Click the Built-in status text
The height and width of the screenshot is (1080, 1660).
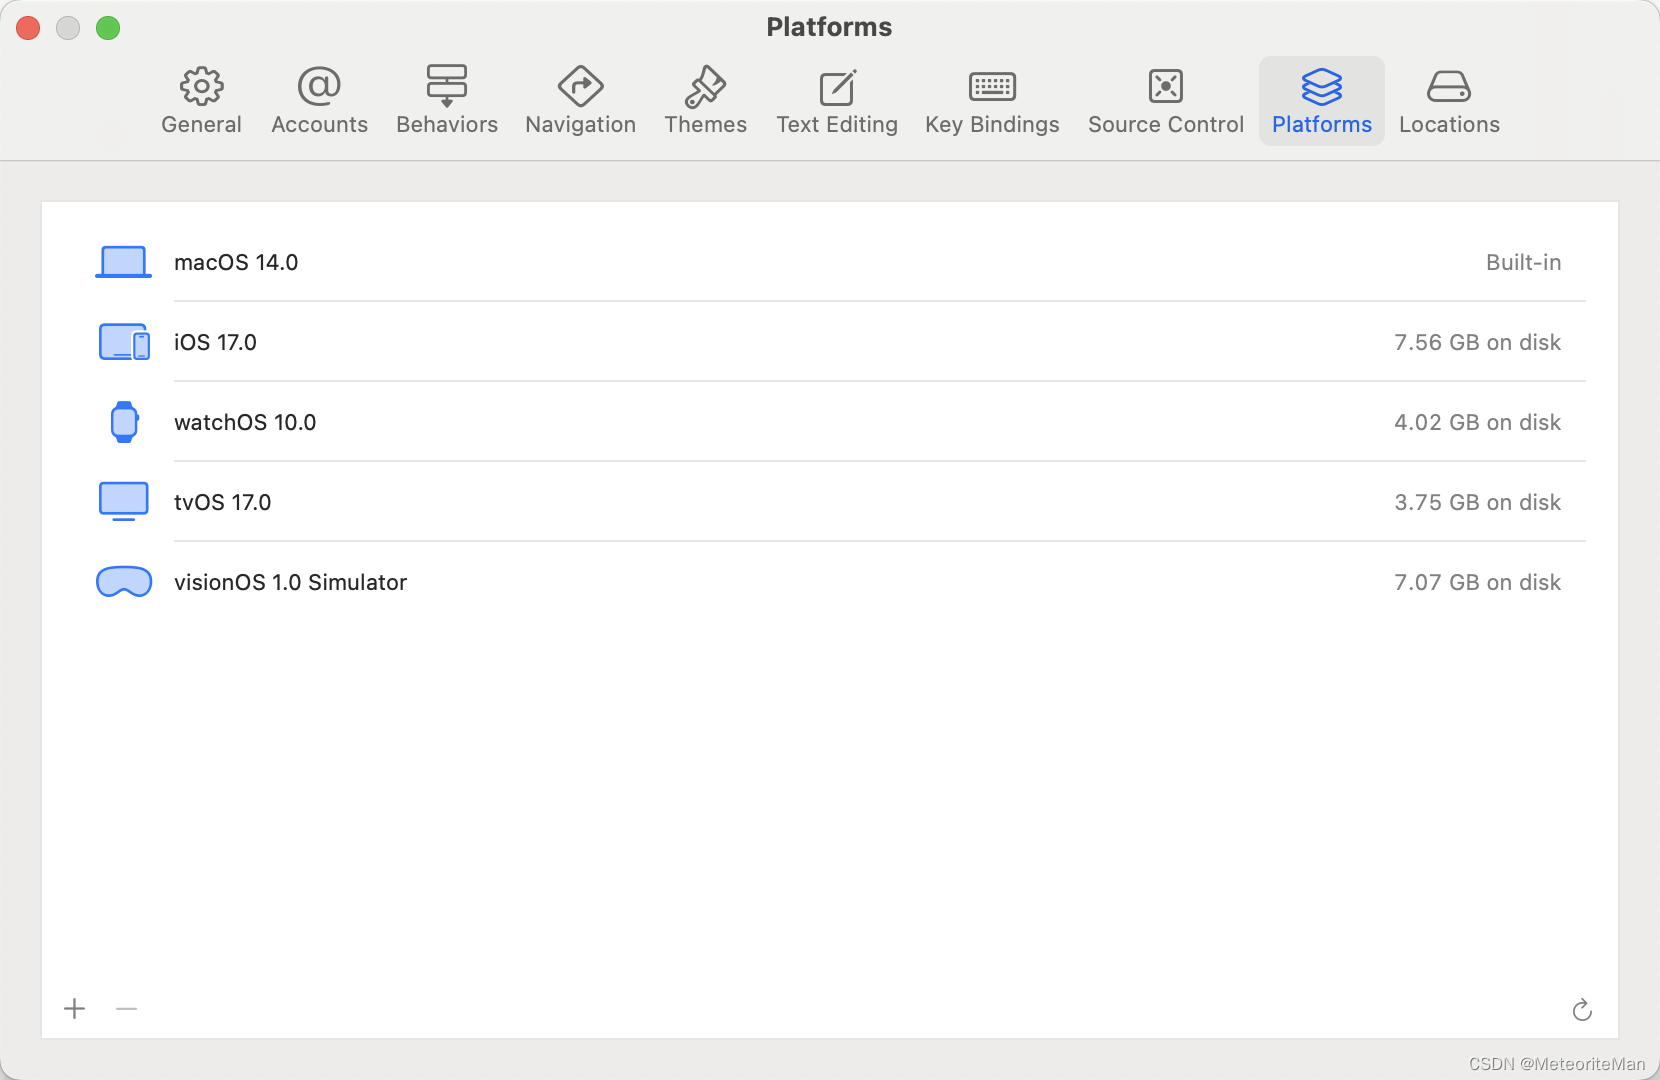[x=1523, y=262]
